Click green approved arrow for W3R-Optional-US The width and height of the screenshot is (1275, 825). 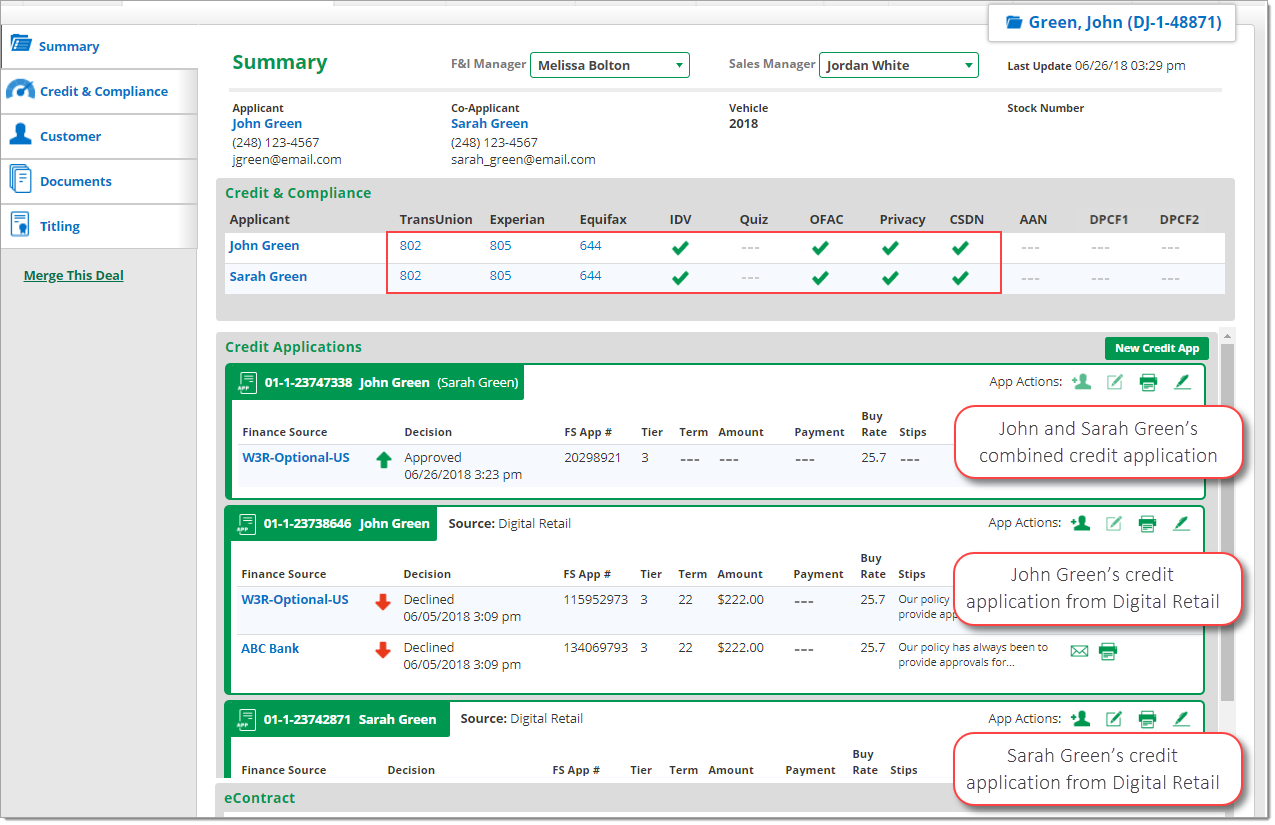coord(383,460)
